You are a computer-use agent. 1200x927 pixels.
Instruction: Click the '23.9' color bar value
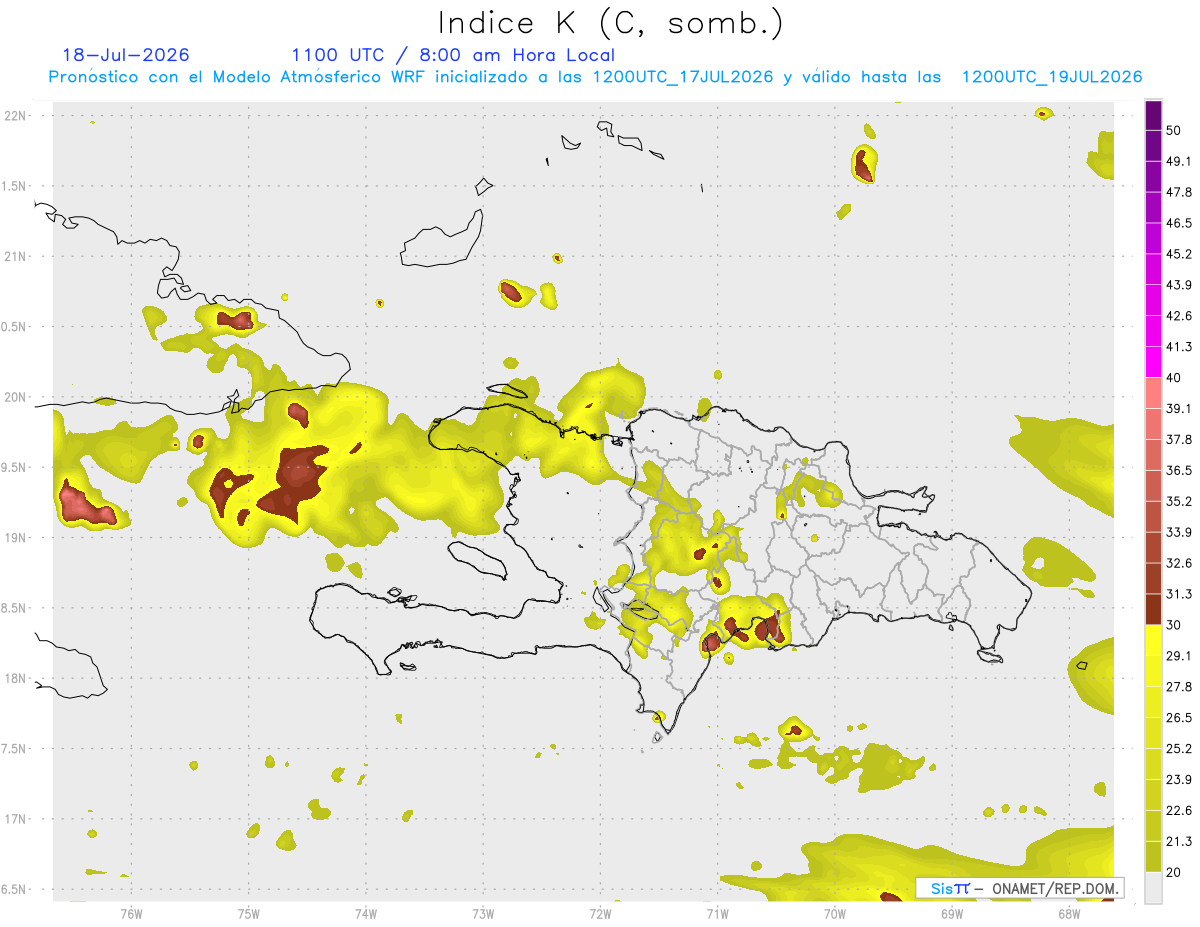(x=1180, y=779)
